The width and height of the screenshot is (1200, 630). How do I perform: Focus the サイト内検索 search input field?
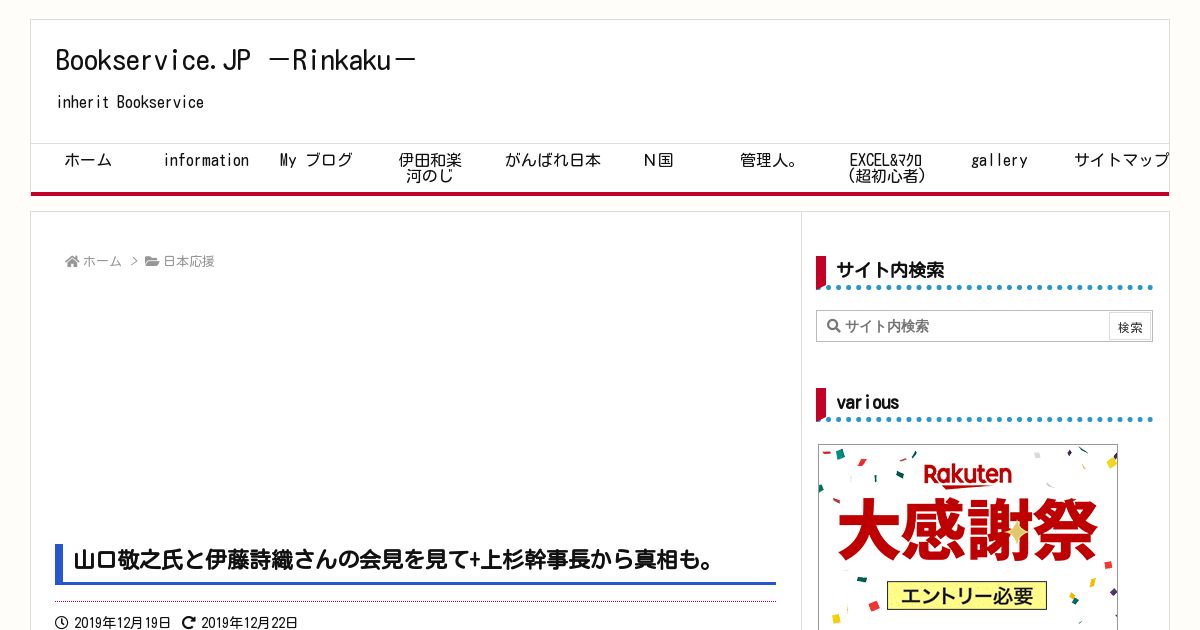click(x=963, y=326)
